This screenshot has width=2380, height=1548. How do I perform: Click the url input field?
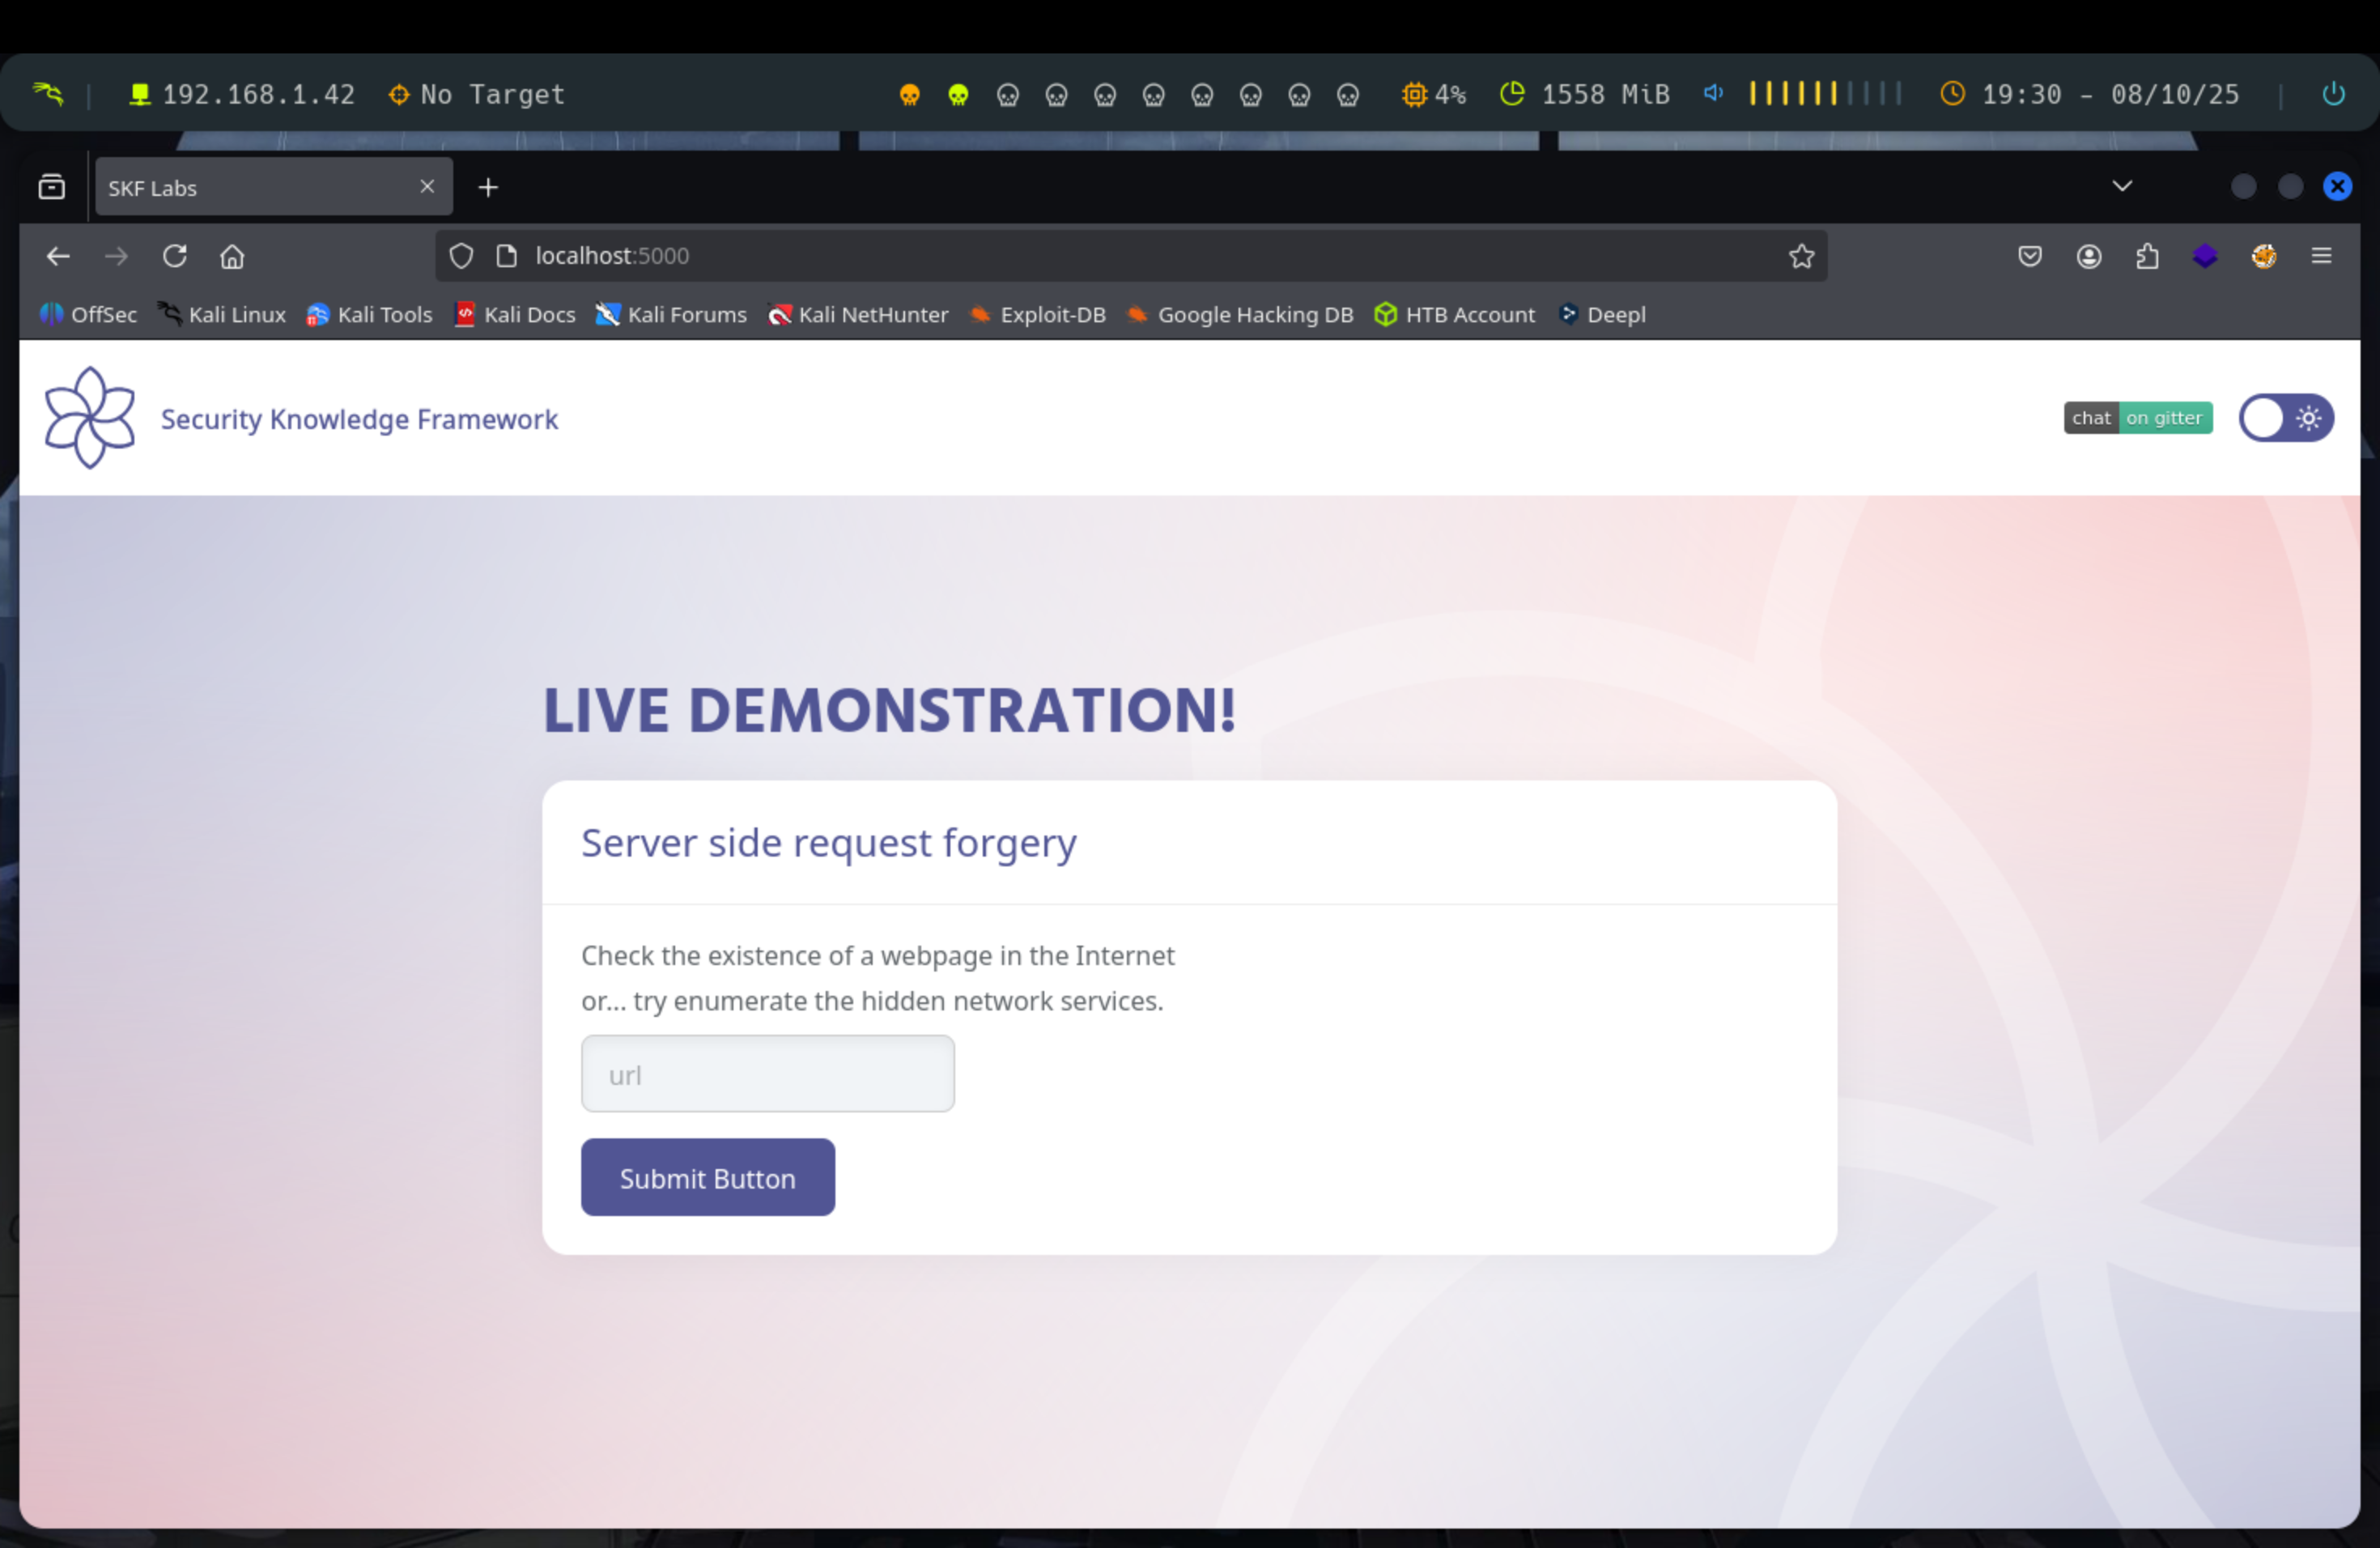click(x=767, y=1074)
